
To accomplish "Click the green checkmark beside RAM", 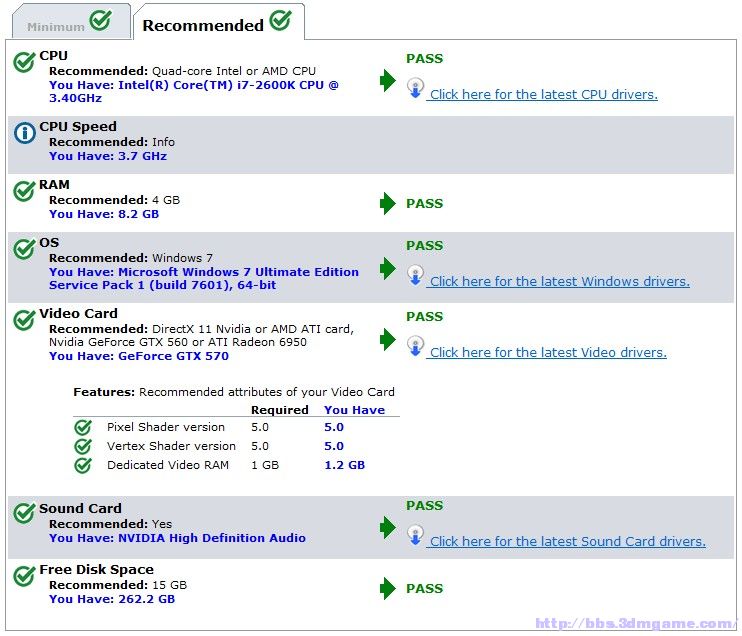I will 24,191.
